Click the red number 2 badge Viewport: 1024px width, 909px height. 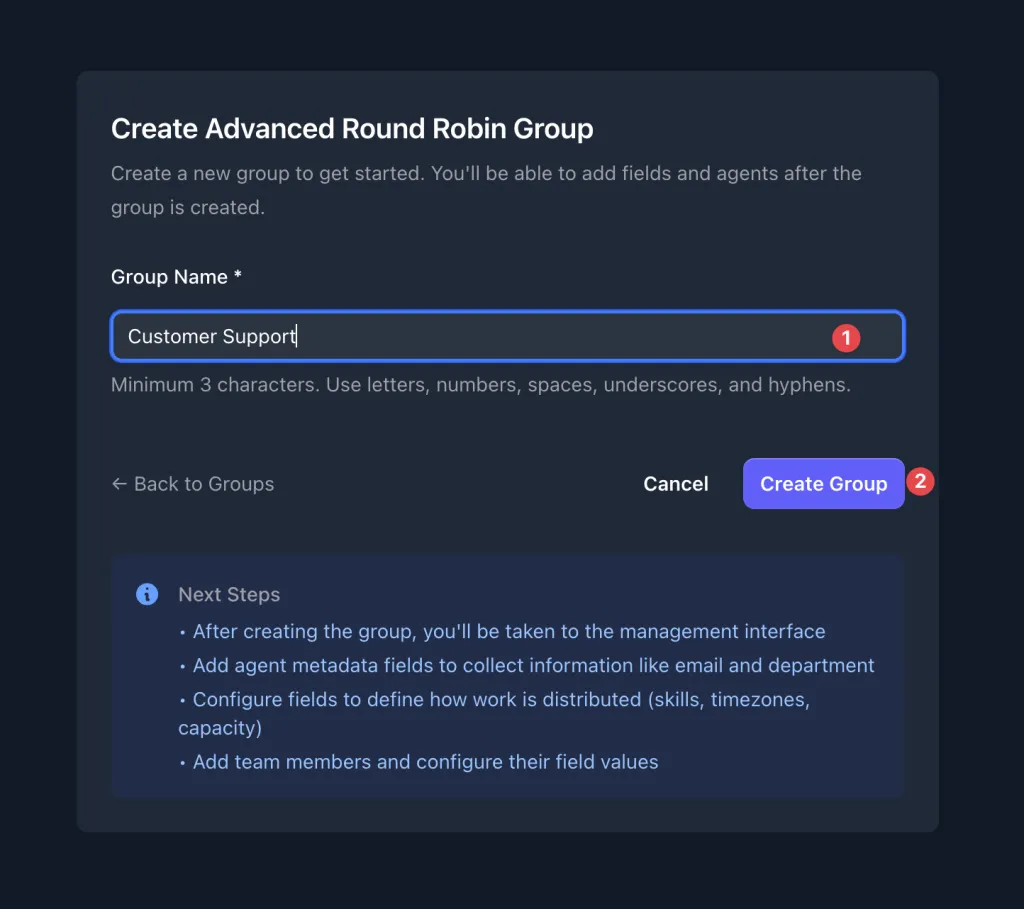[x=920, y=481]
